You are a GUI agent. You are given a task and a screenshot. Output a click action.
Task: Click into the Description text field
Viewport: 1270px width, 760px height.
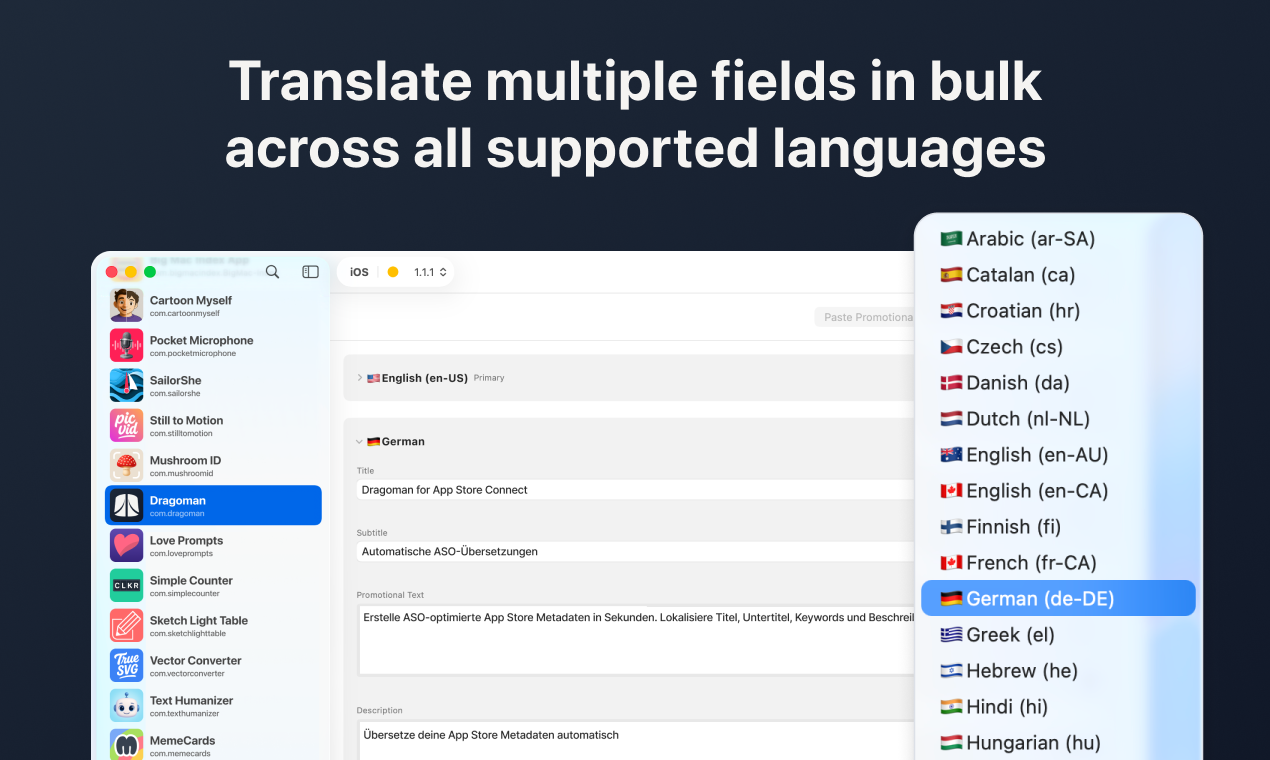click(x=636, y=740)
